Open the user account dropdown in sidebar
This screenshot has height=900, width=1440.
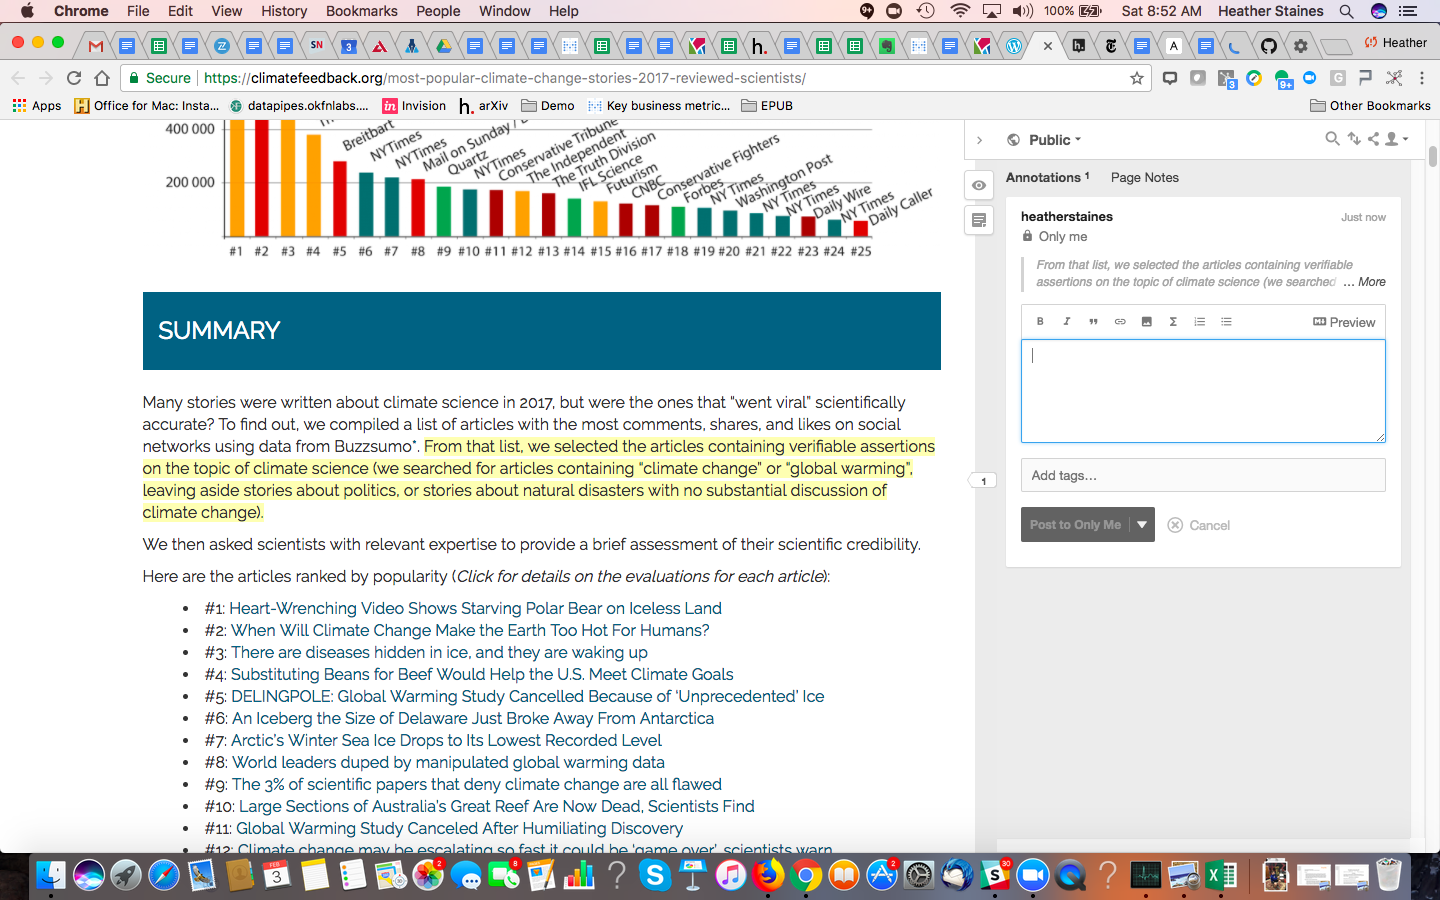1396,139
